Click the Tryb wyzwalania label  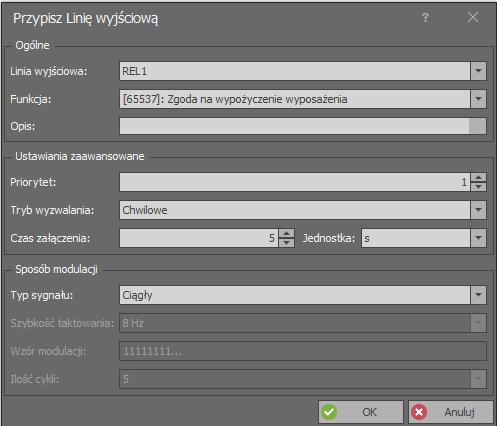[52, 210]
